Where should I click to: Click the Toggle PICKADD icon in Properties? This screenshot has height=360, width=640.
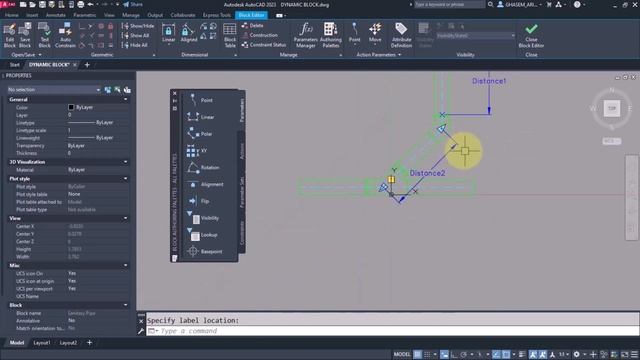point(108,90)
